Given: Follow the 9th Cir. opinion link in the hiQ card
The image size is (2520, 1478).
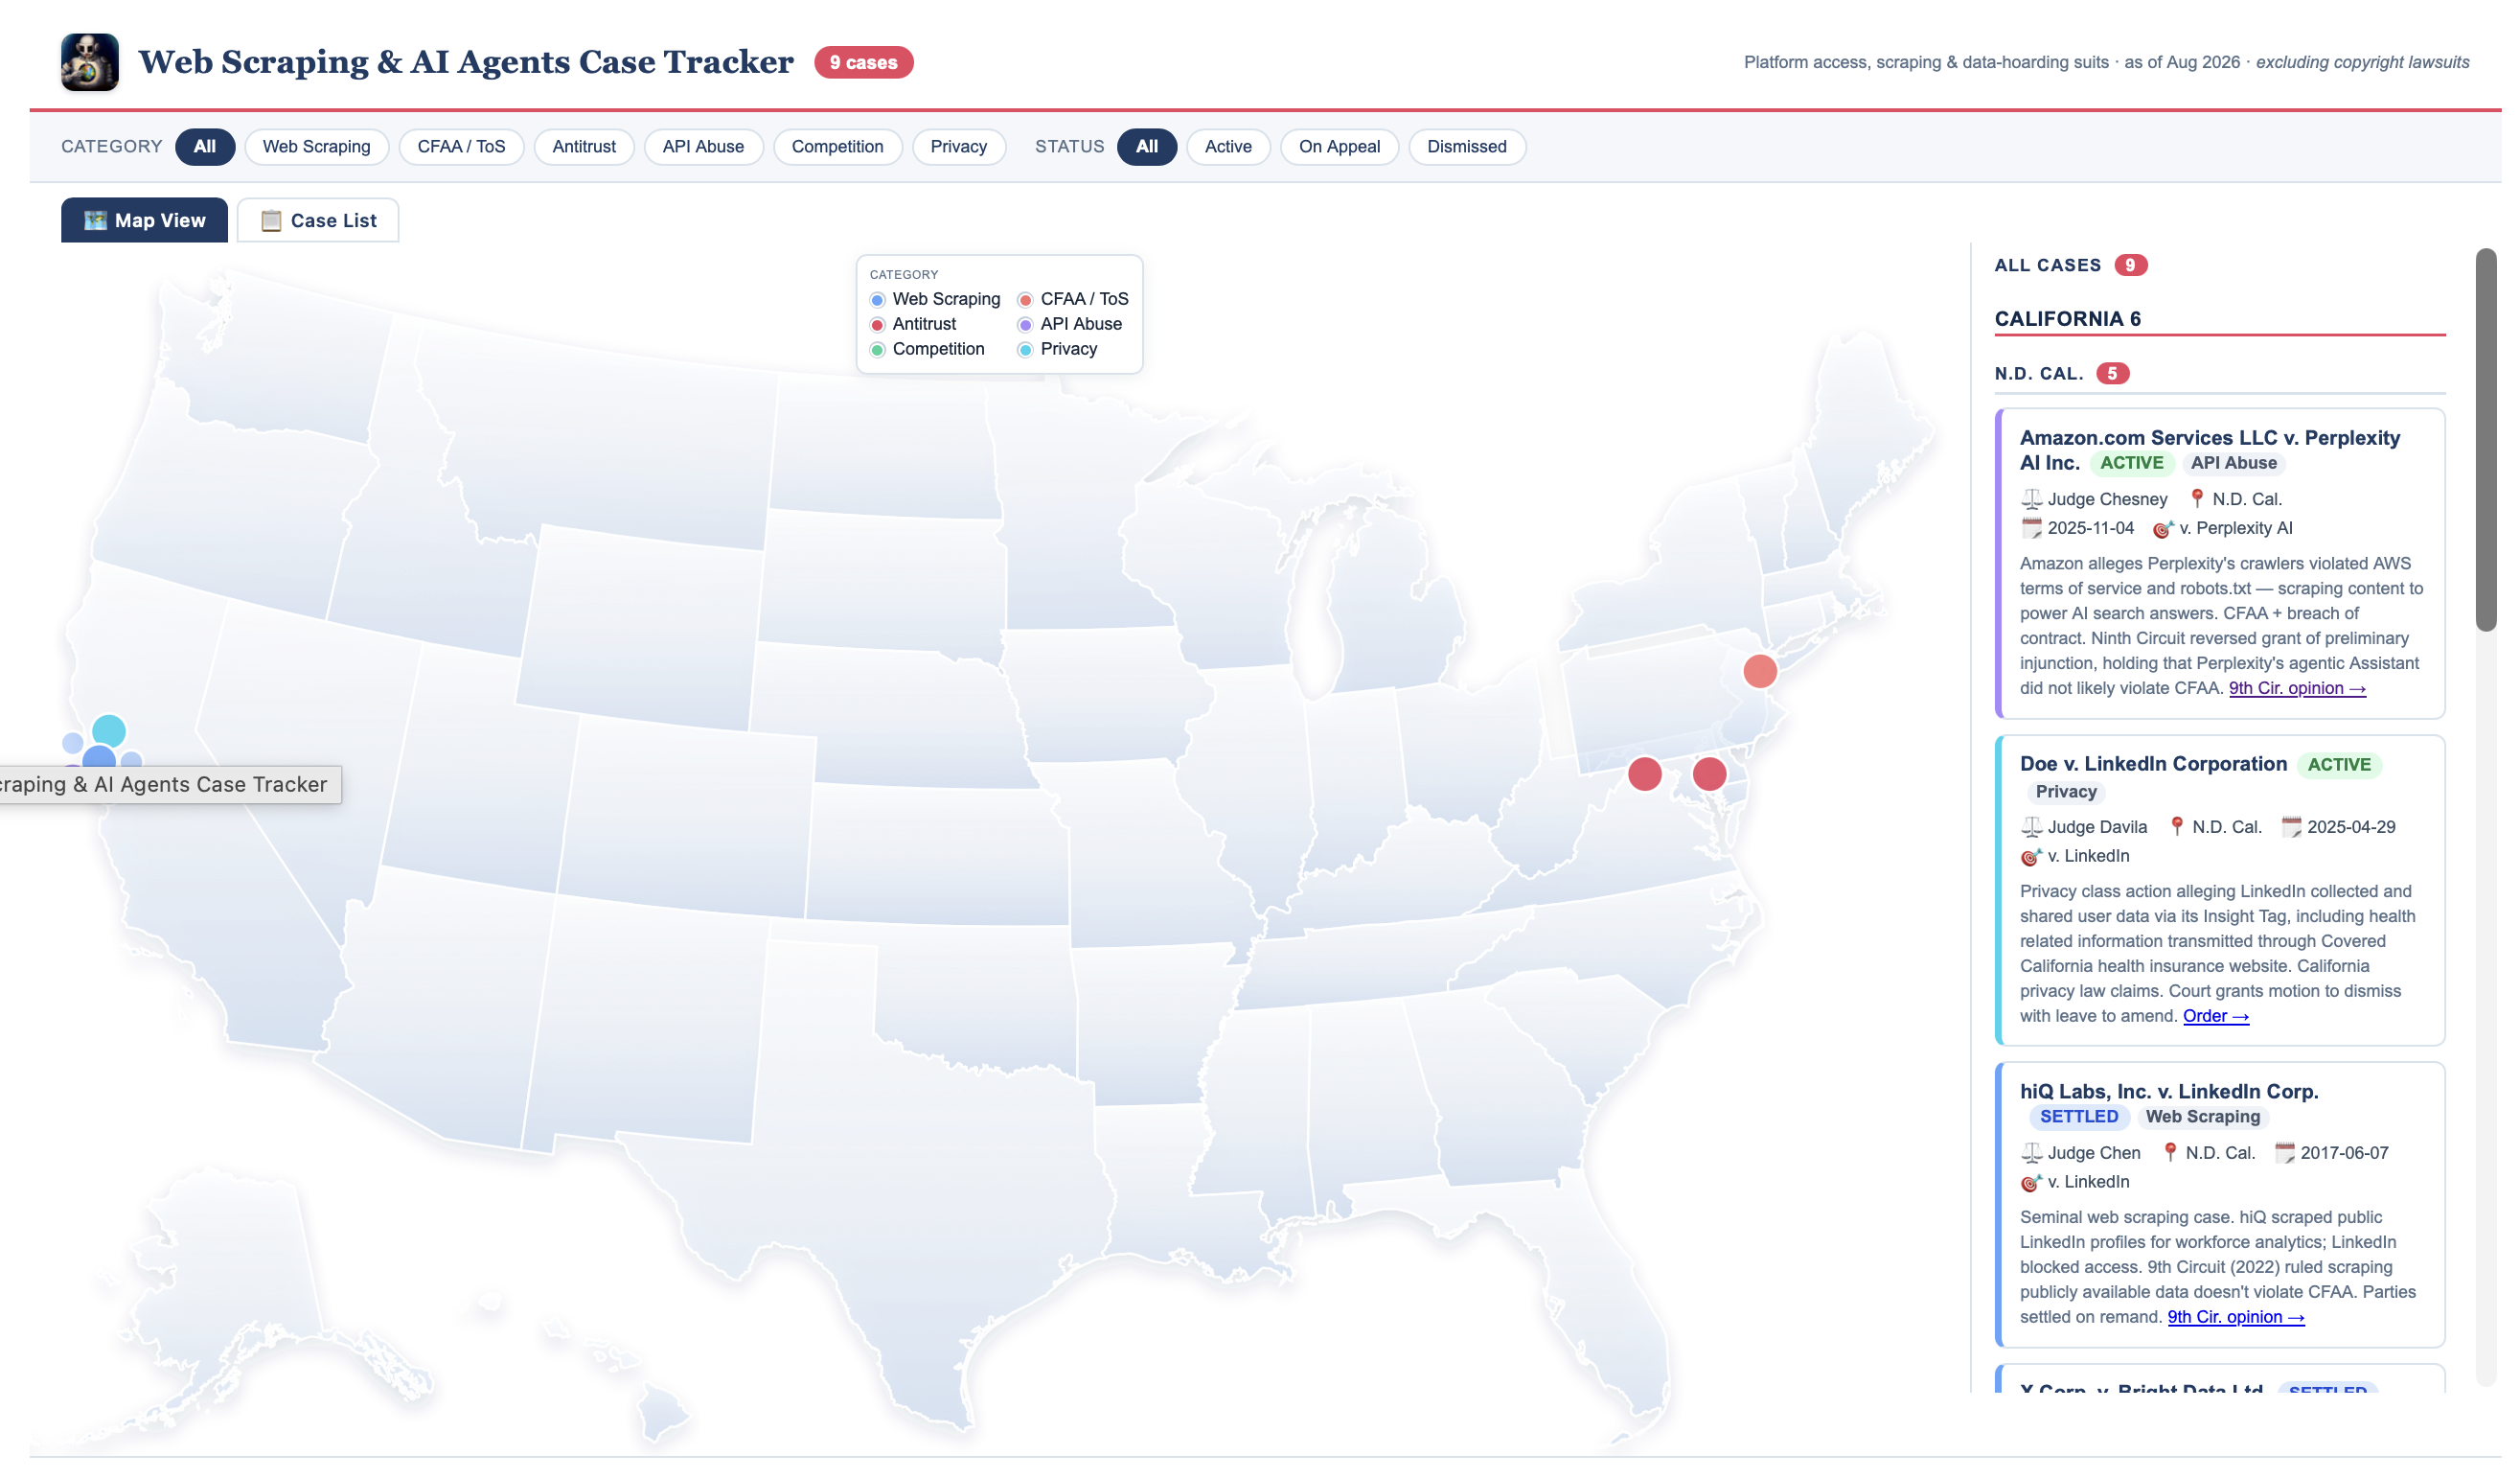Looking at the screenshot, I should pyautogui.click(x=2236, y=1317).
